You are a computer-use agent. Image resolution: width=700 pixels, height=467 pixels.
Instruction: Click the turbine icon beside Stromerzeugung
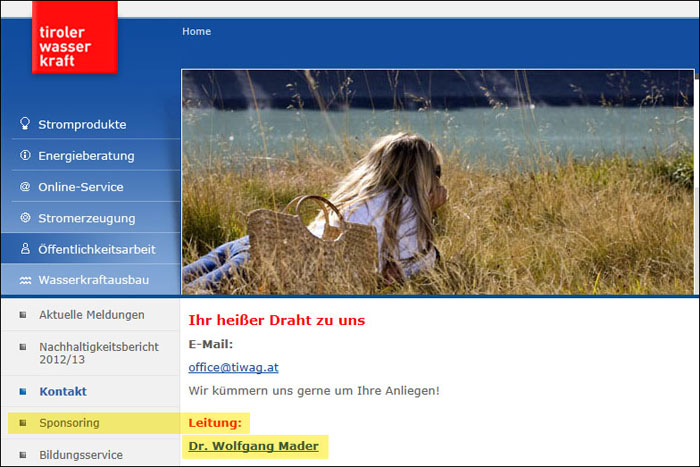tap(25, 217)
